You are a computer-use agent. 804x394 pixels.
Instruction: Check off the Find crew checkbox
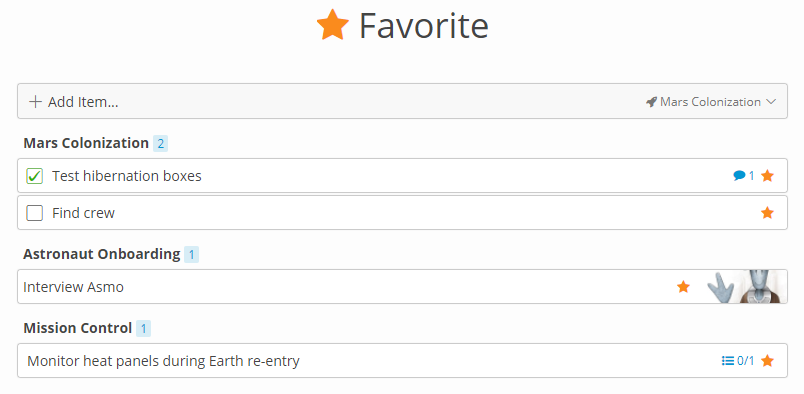[34, 213]
